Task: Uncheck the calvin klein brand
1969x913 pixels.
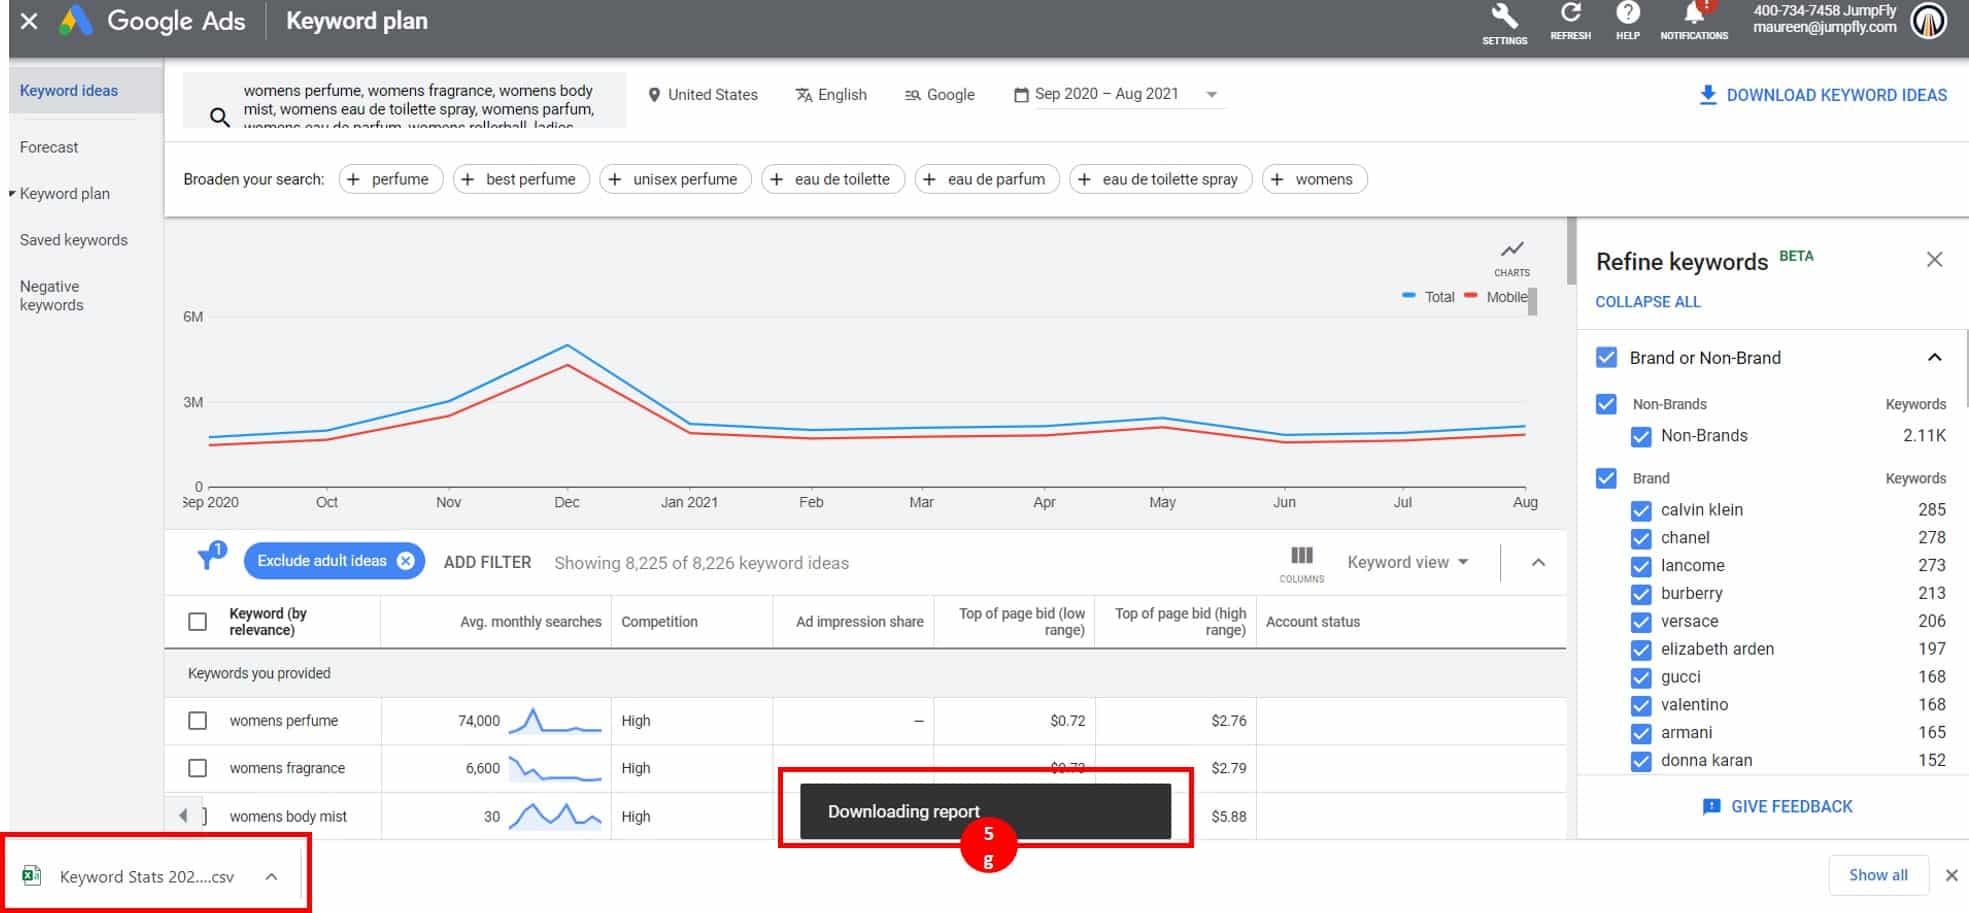Action: (1641, 510)
